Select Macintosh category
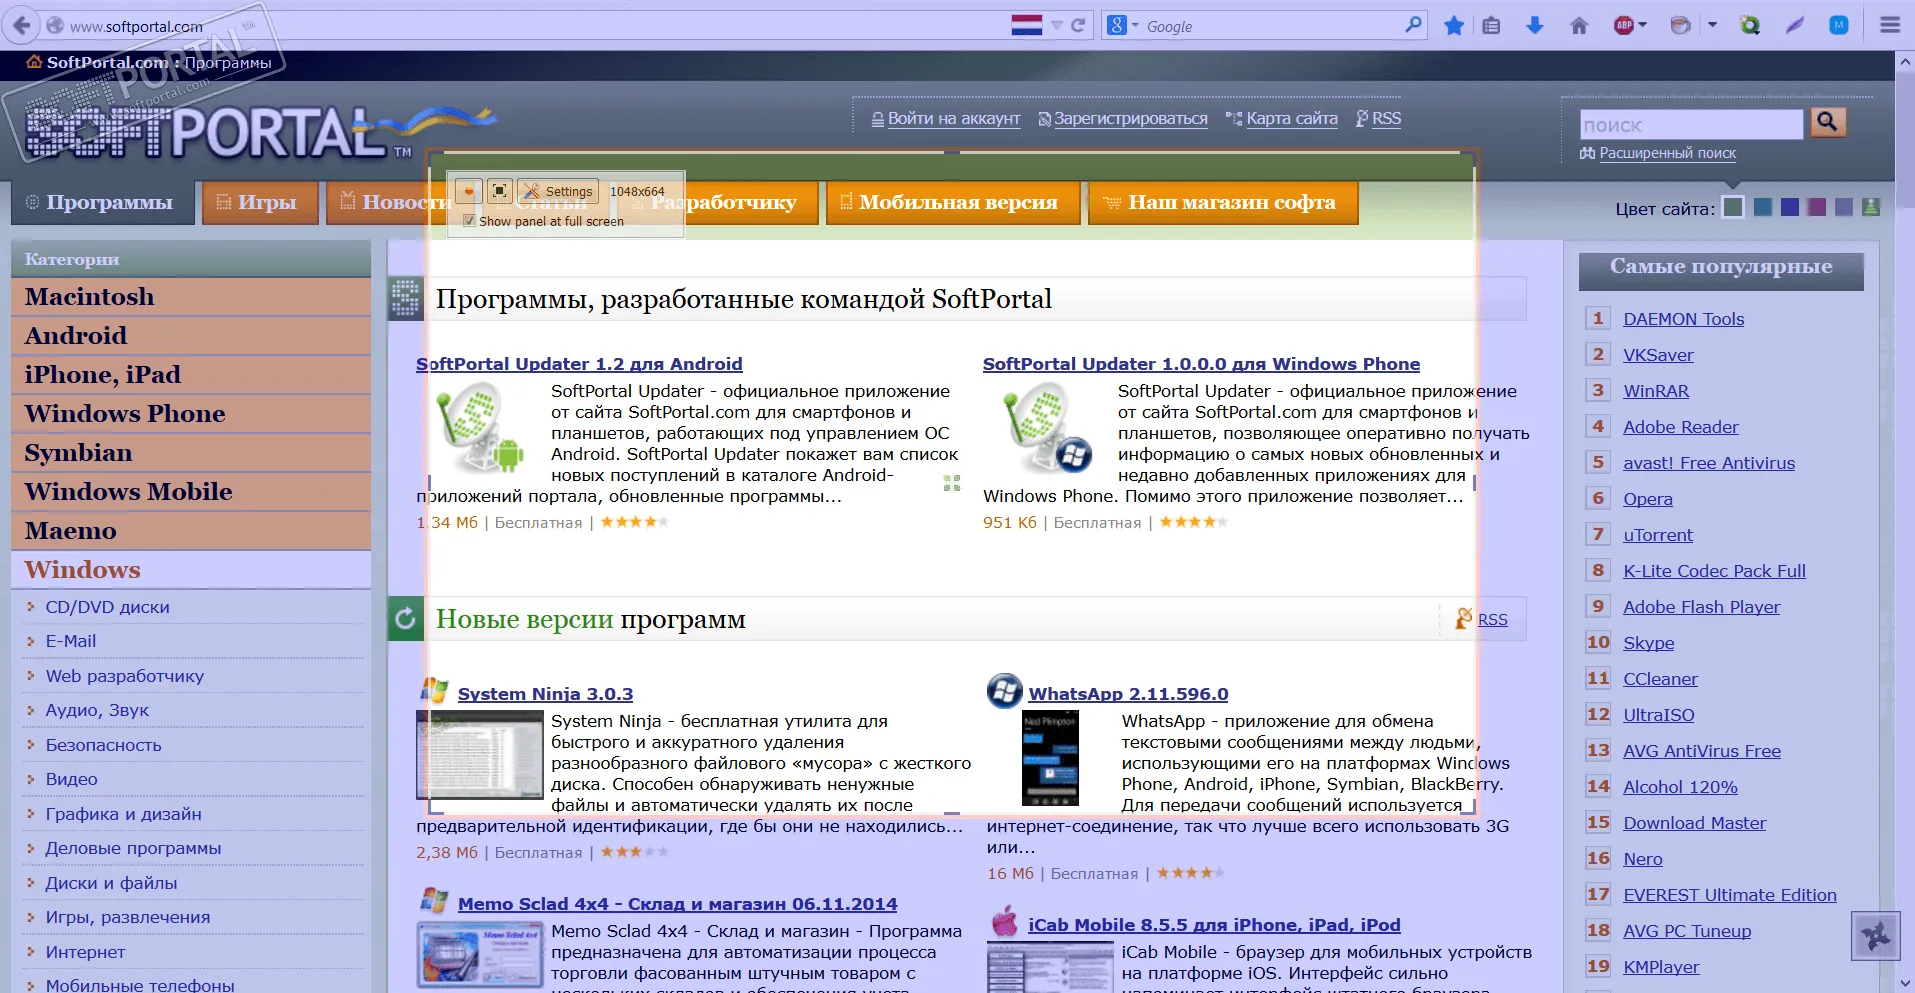1915x993 pixels. [190, 297]
